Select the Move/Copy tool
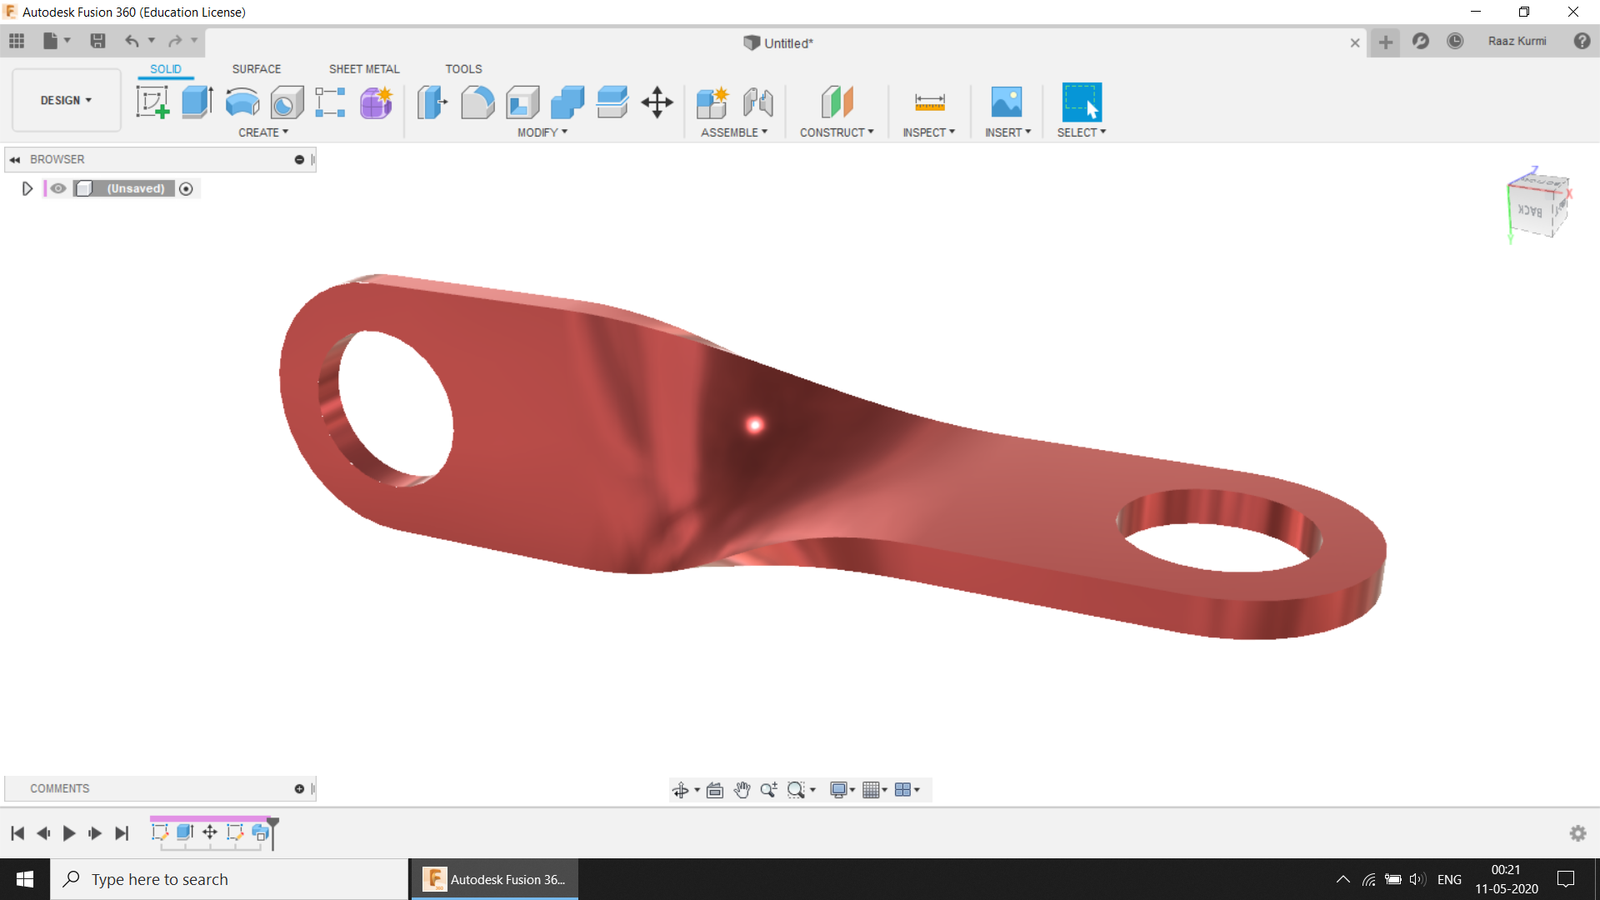Screen dimensions: 1600x900 [657, 102]
